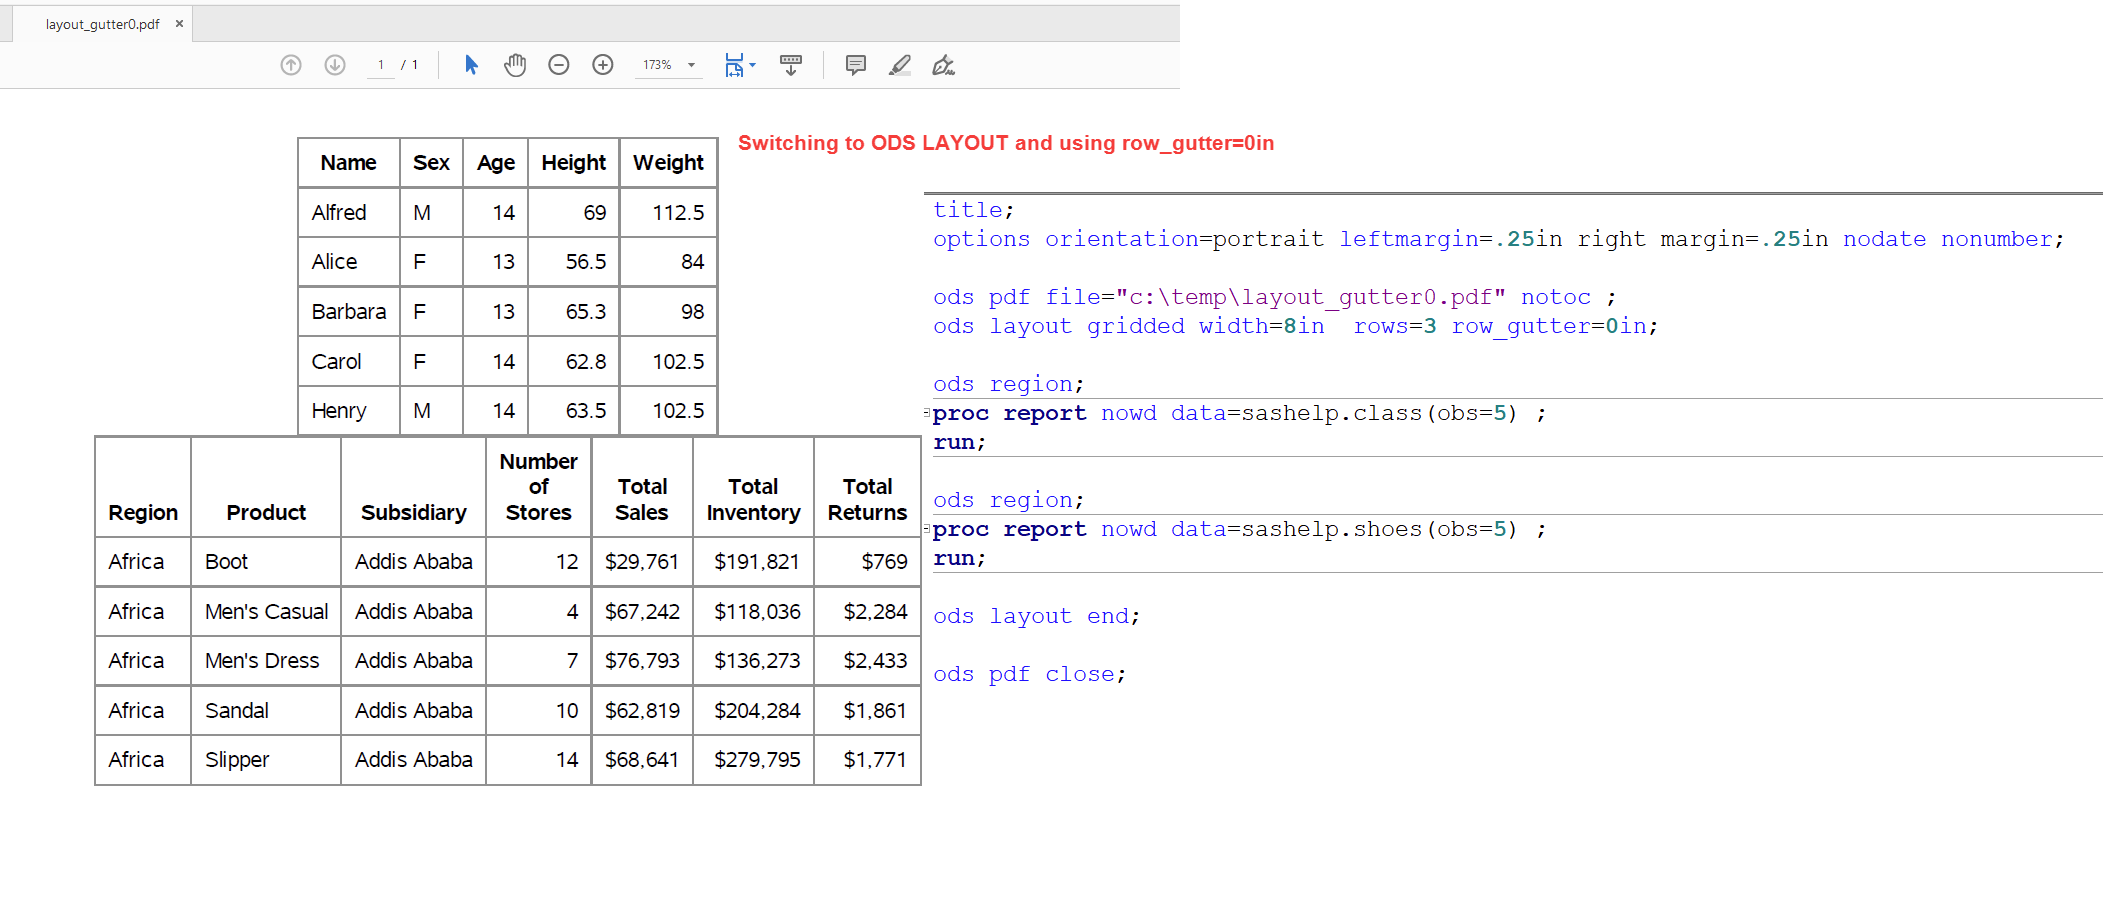Zoom out with the minus button

pos(559,65)
